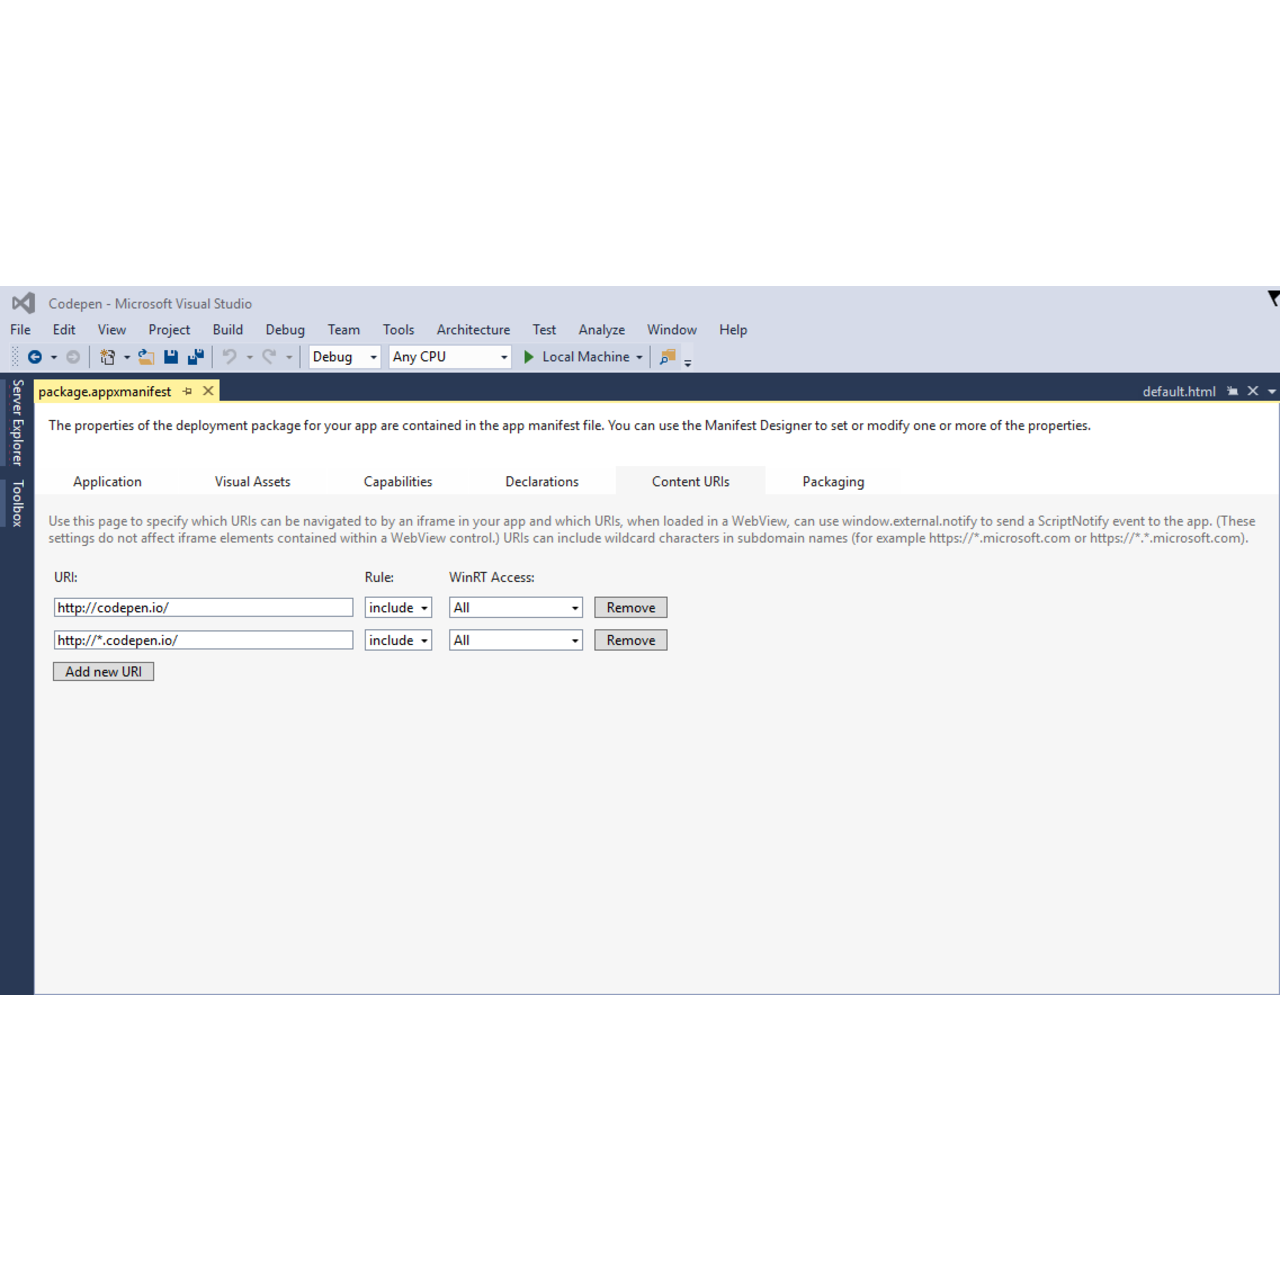This screenshot has height=1280, width=1280.
Task: Click the Save All icon
Action: point(196,357)
